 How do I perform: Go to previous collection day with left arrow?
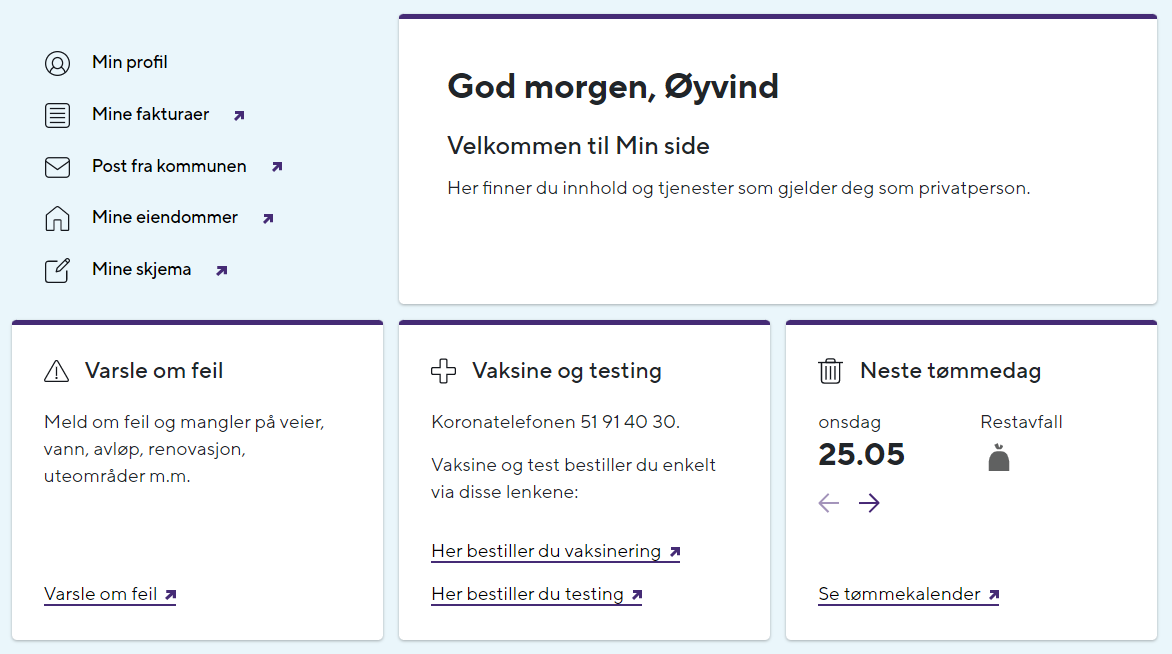tap(828, 503)
